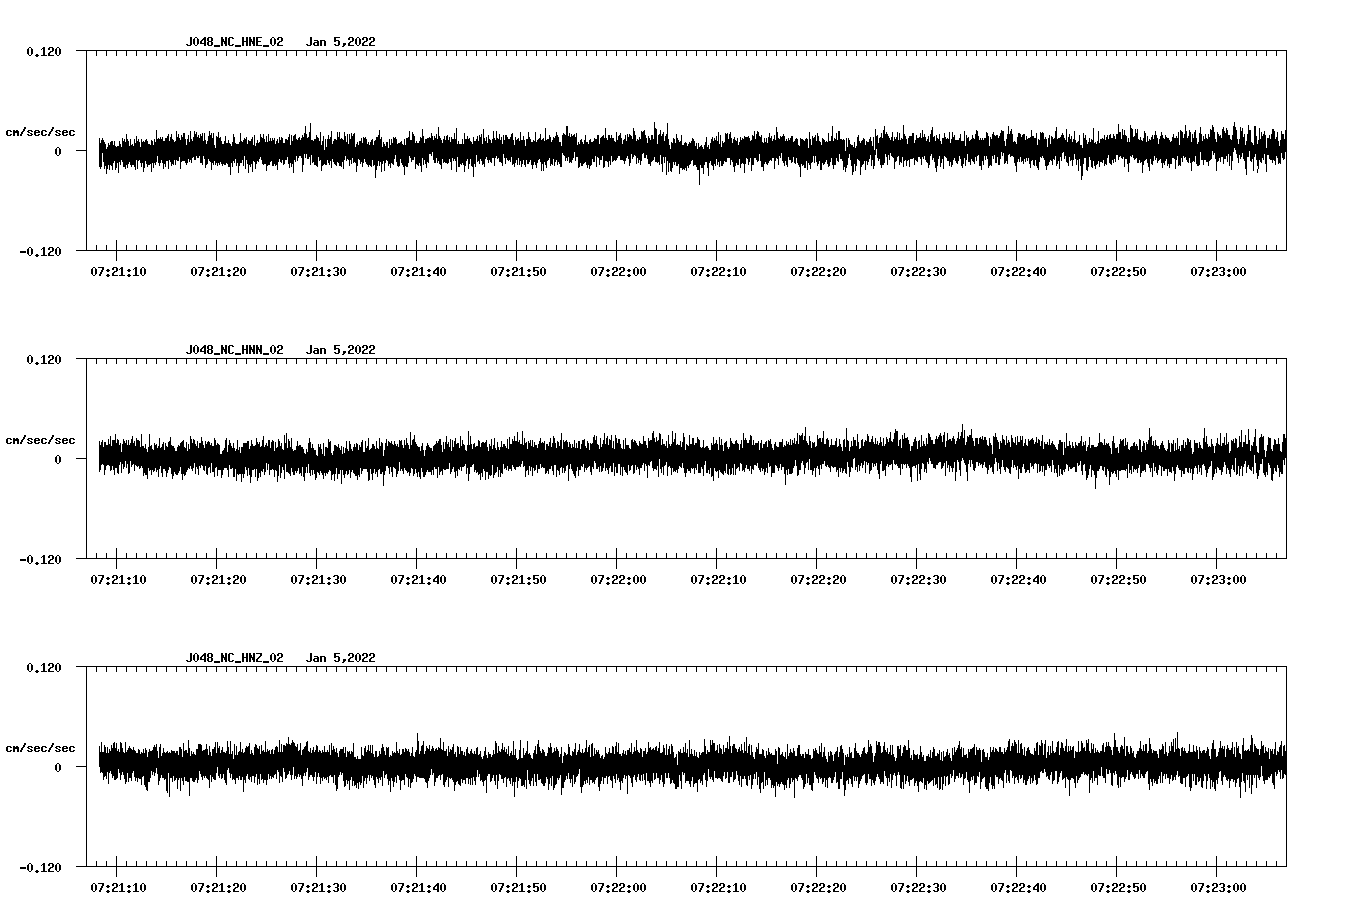
Task: Select the J048_NC_HNE_02 channel title
Action: pyautogui.click(x=234, y=42)
